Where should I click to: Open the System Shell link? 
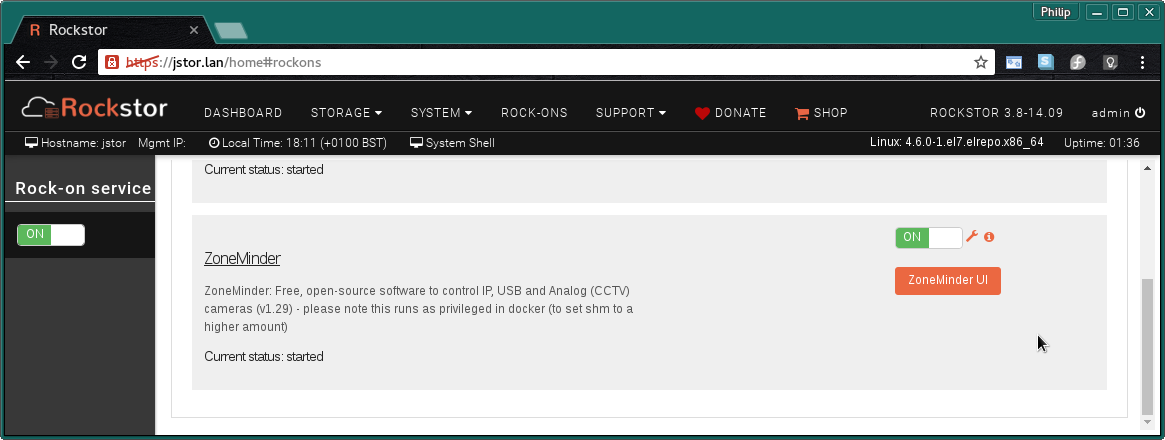click(x=452, y=143)
